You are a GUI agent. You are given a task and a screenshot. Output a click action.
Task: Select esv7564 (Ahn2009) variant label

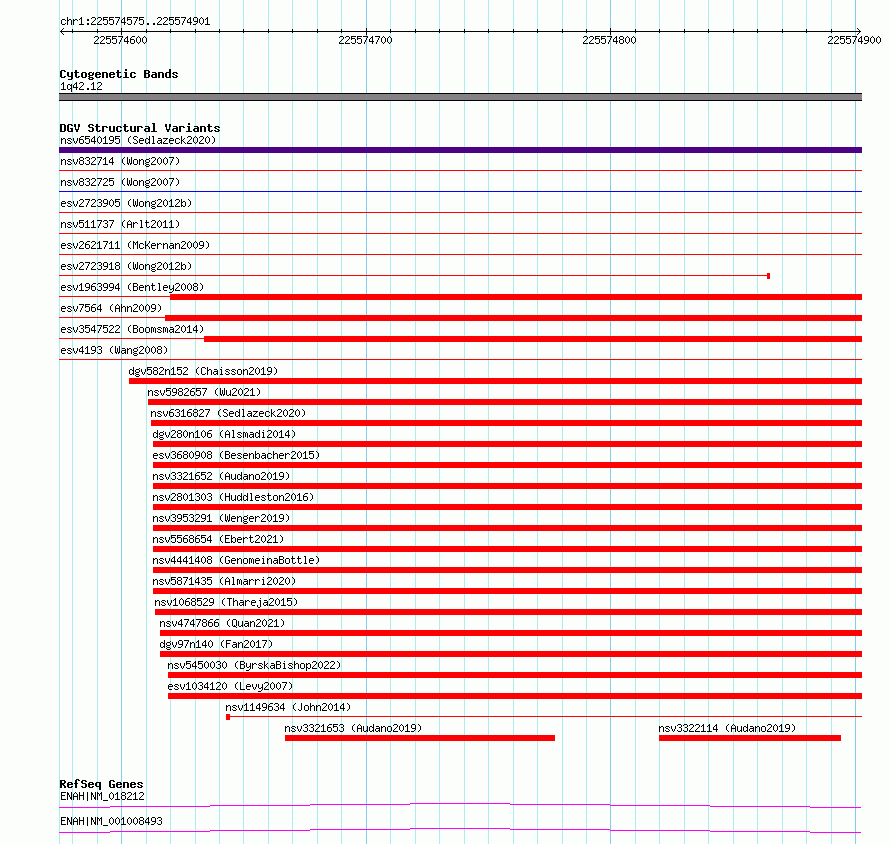coord(111,308)
